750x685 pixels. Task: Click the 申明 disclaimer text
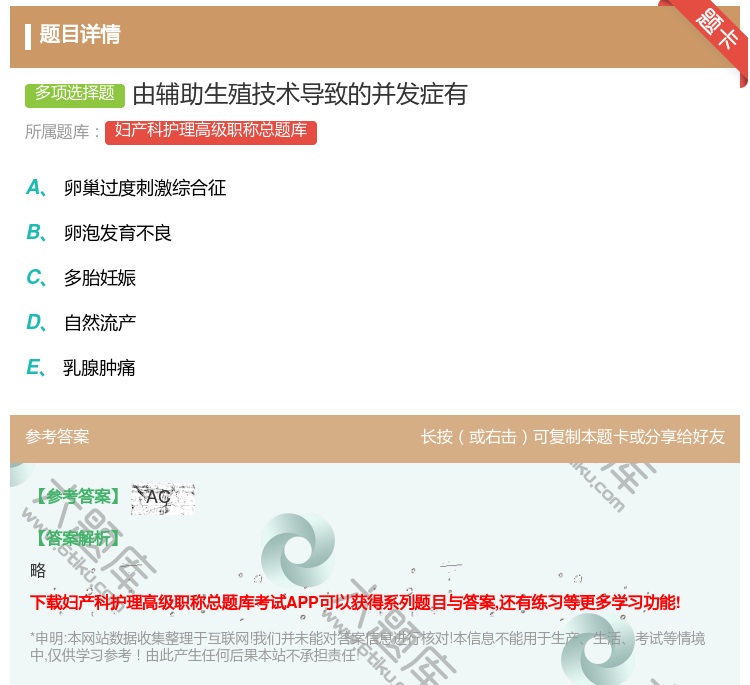point(367,647)
